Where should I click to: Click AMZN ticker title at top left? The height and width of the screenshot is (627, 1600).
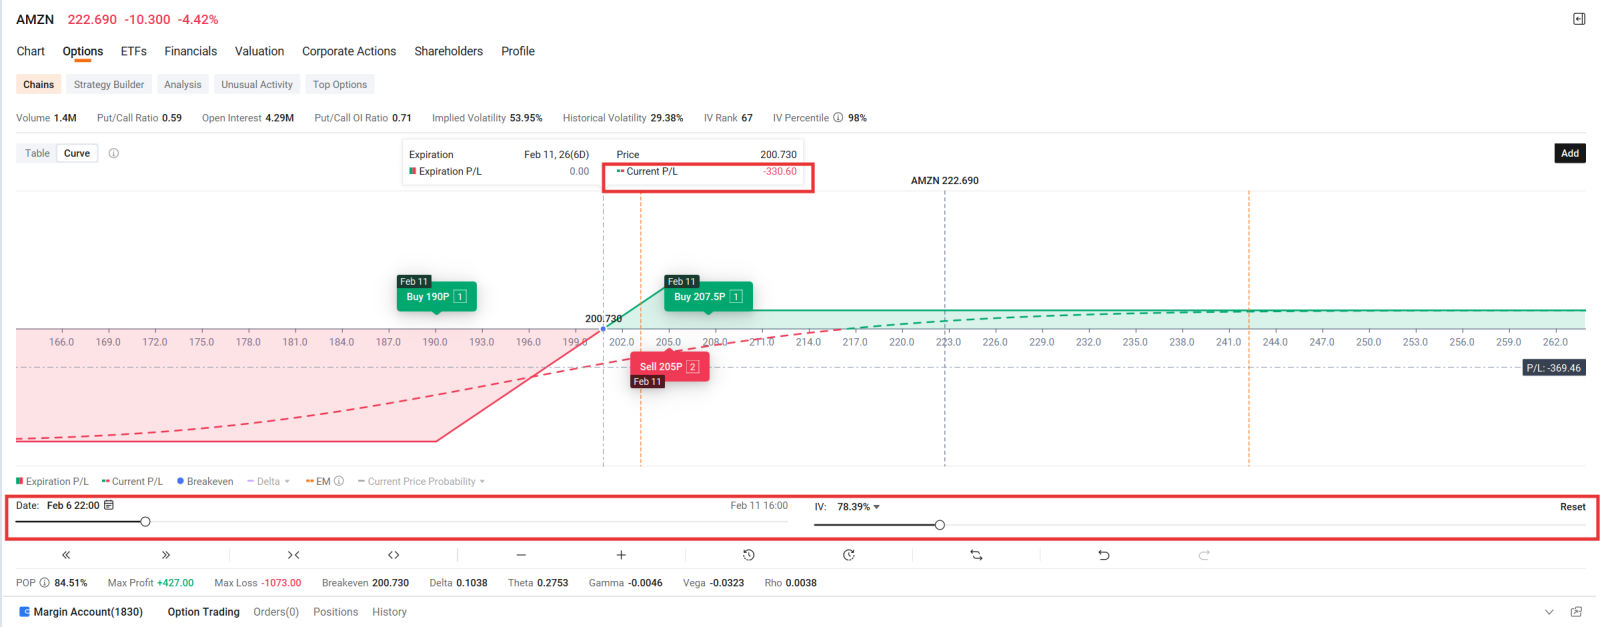coord(35,19)
